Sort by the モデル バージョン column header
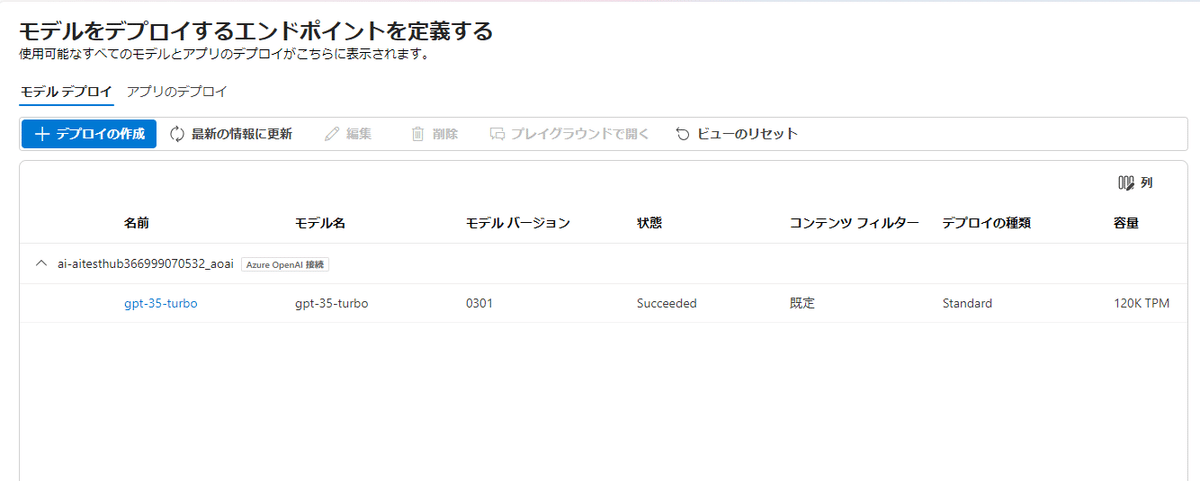The width and height of the screenshot is (1200, 481). point(518,223)
